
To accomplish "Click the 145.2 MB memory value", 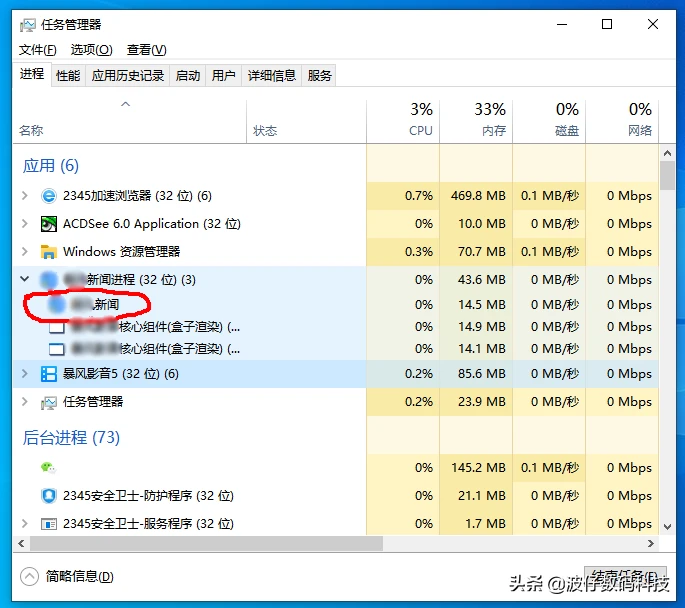I will click(478, 468).
